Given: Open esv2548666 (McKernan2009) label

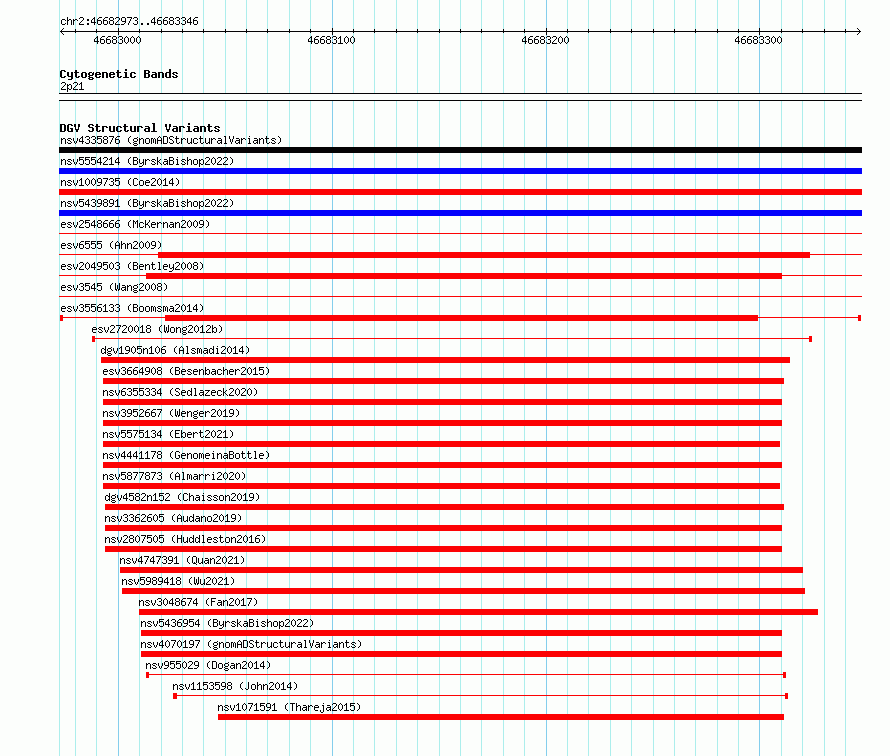Looking at the screenshot, I should point(135,224).
